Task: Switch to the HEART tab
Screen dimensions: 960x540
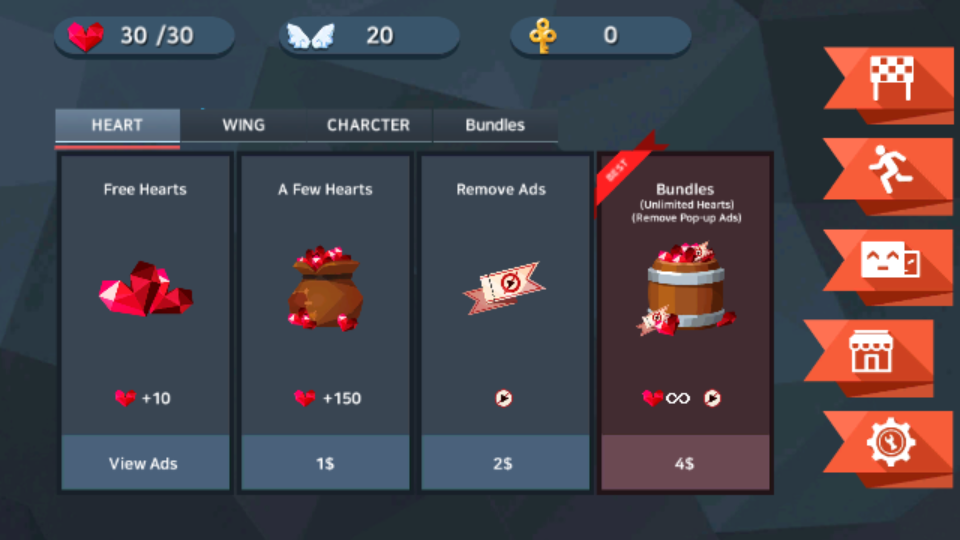Action: point(118,127)
